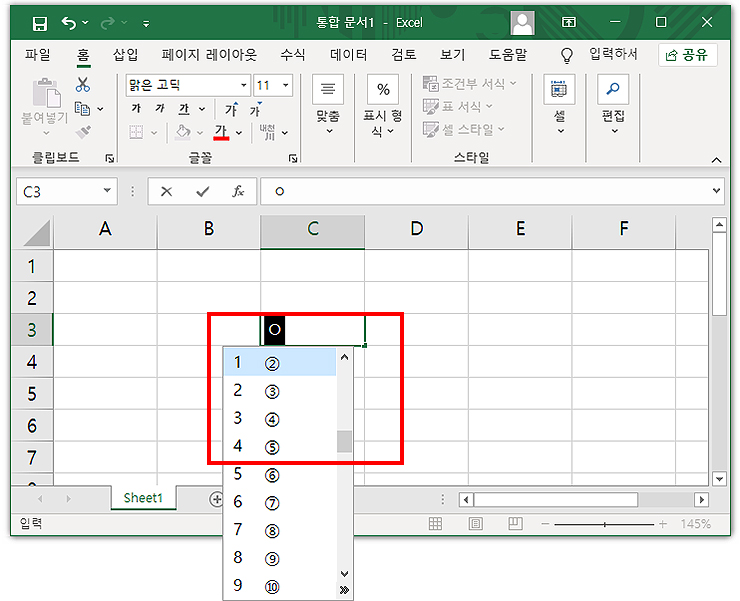
Task: Decrease font size button
Action: 256,109
